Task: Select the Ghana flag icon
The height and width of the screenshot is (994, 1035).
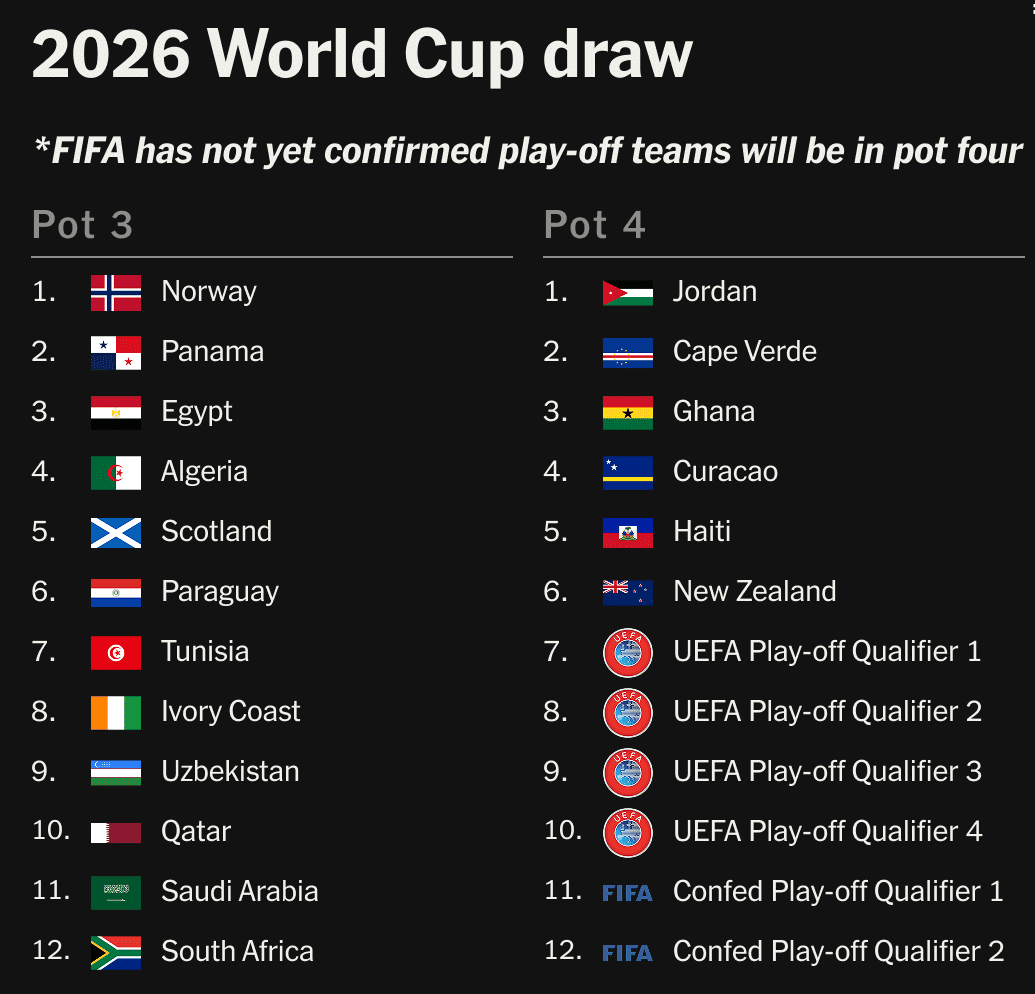Action: pyautogui.click(x=628, y=413)
